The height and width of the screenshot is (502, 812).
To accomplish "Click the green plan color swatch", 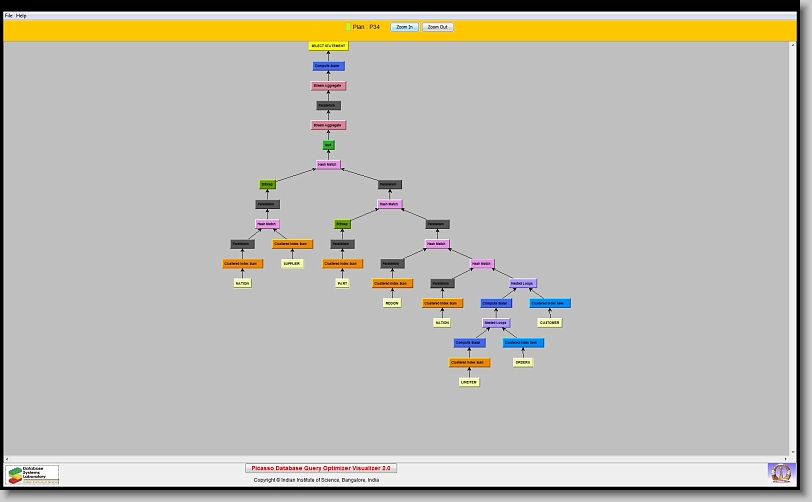I will [x=348, y=27].
